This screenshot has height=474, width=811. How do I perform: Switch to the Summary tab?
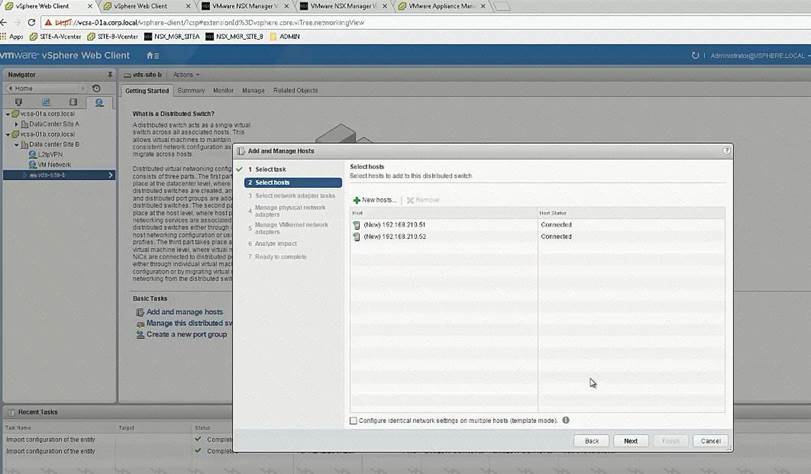click(x=191, y=90)
